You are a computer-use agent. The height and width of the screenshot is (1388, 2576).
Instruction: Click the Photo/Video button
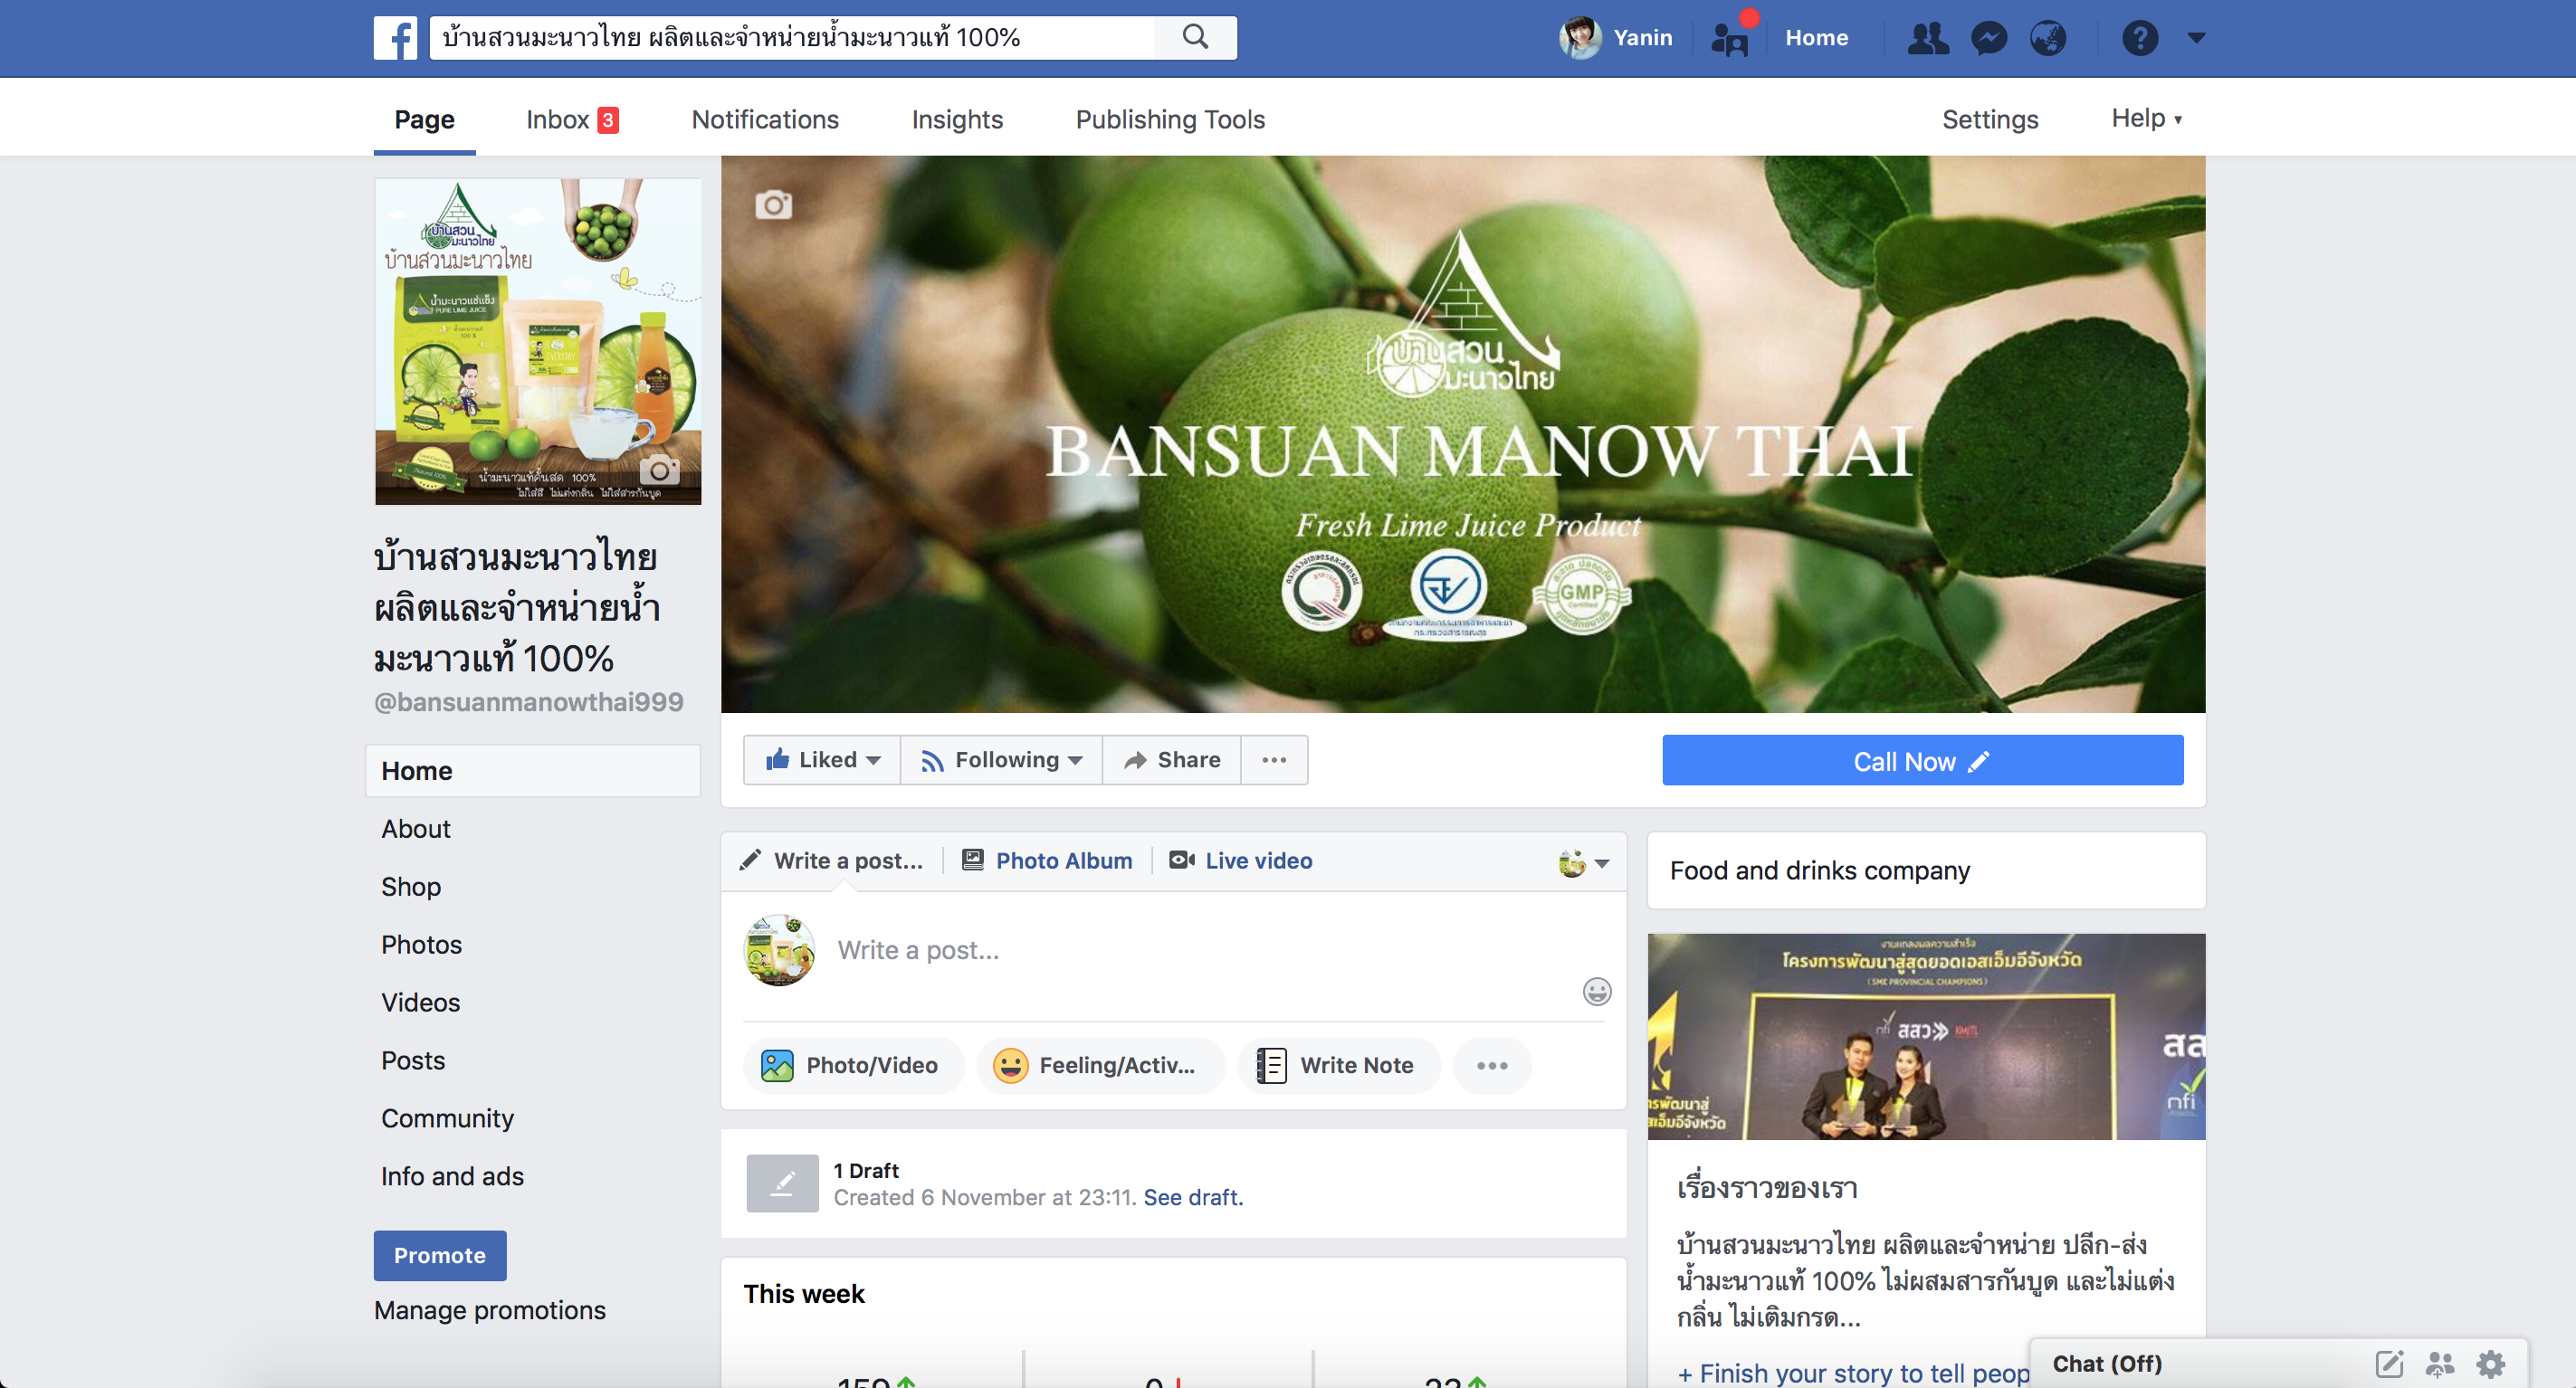click(x=853, y=1065)
